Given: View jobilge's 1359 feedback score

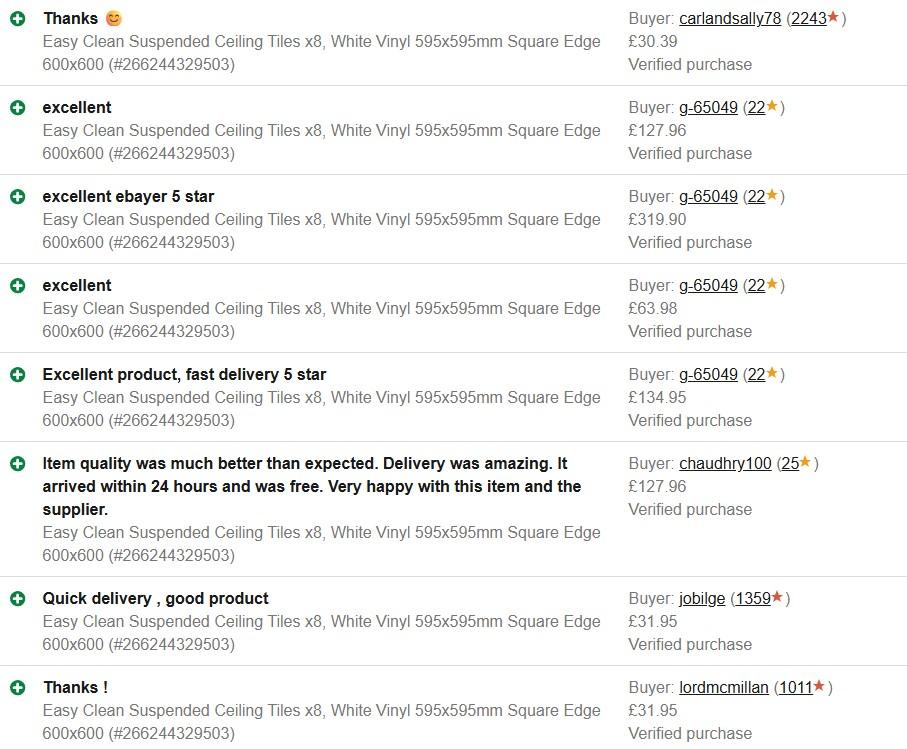Looking at the screenshot, I should [x=752, y=599].
